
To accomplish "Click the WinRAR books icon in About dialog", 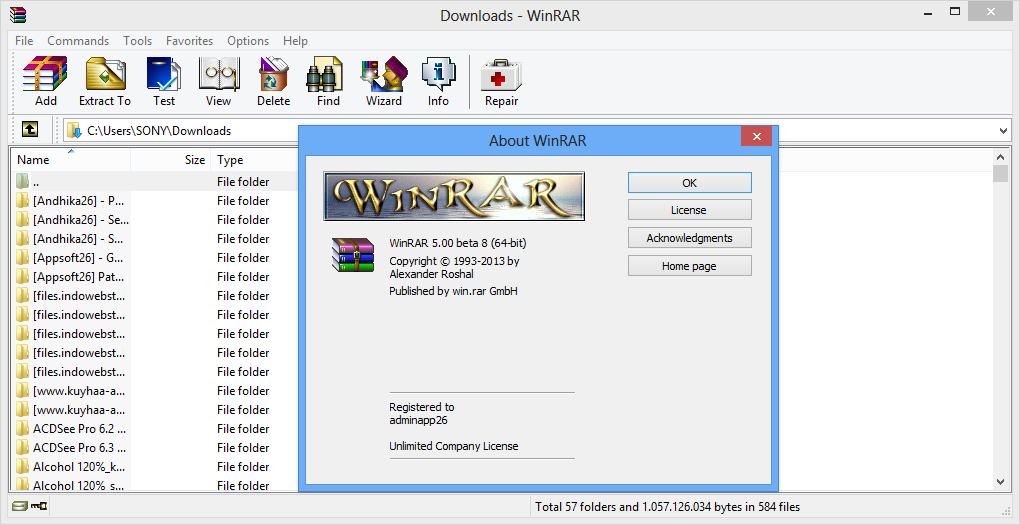I will [353, 254].
